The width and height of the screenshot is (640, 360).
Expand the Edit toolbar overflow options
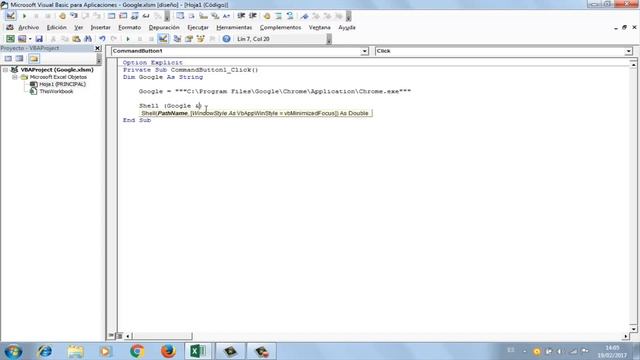(348, 16)
